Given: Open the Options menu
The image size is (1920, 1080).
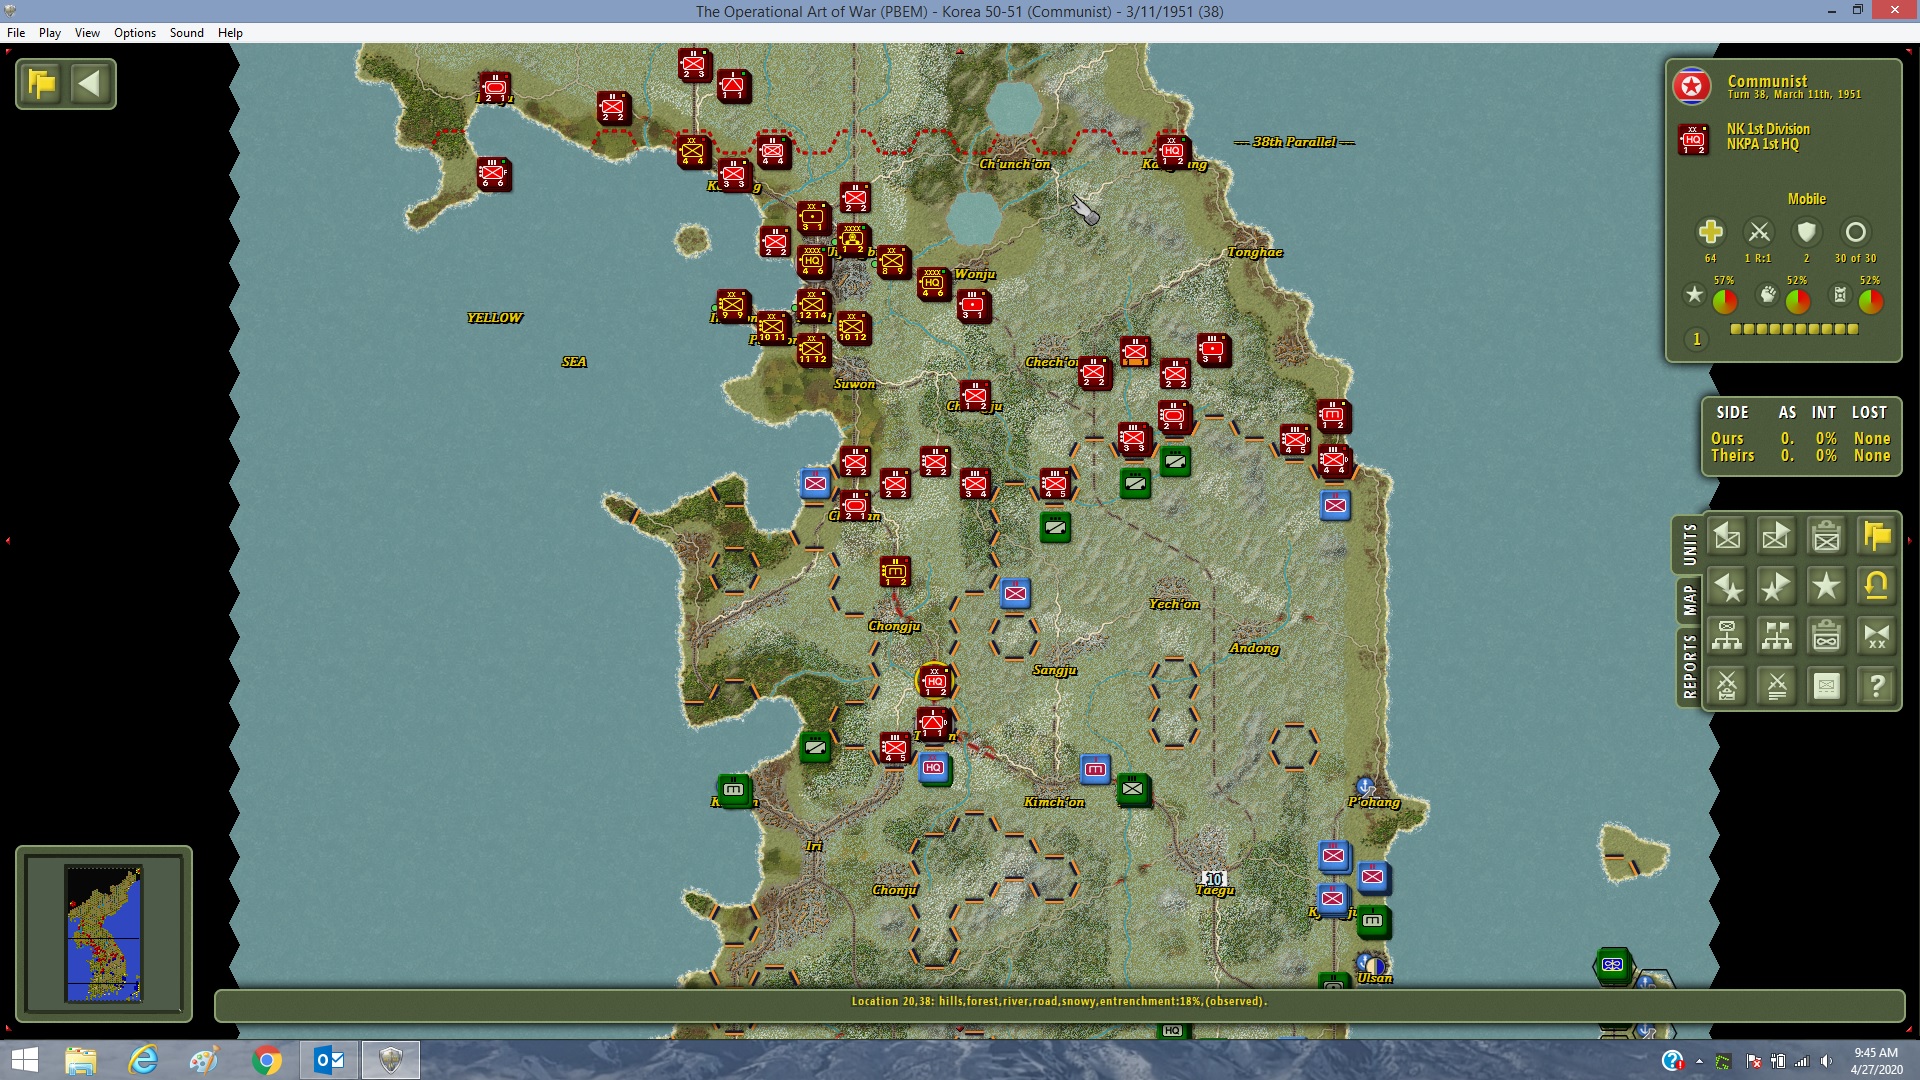Looking at the screenshot, I should 135,33.
